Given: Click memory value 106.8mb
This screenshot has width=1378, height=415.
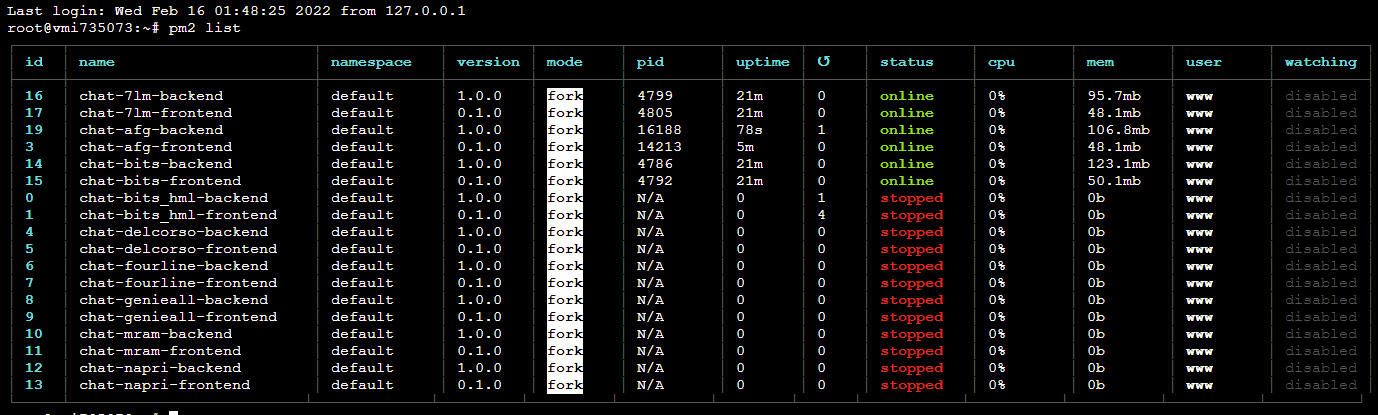Looking at the screenshot, I should pos(1118,130).
